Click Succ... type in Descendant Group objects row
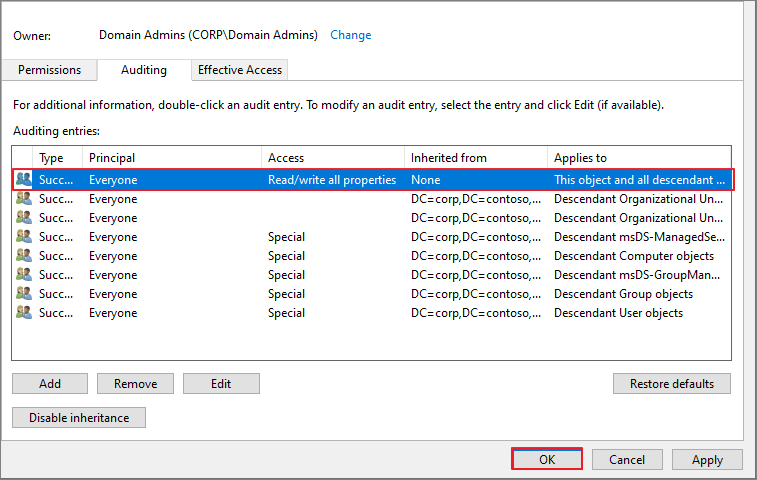 pyautogui.click(x=56, y=294)
